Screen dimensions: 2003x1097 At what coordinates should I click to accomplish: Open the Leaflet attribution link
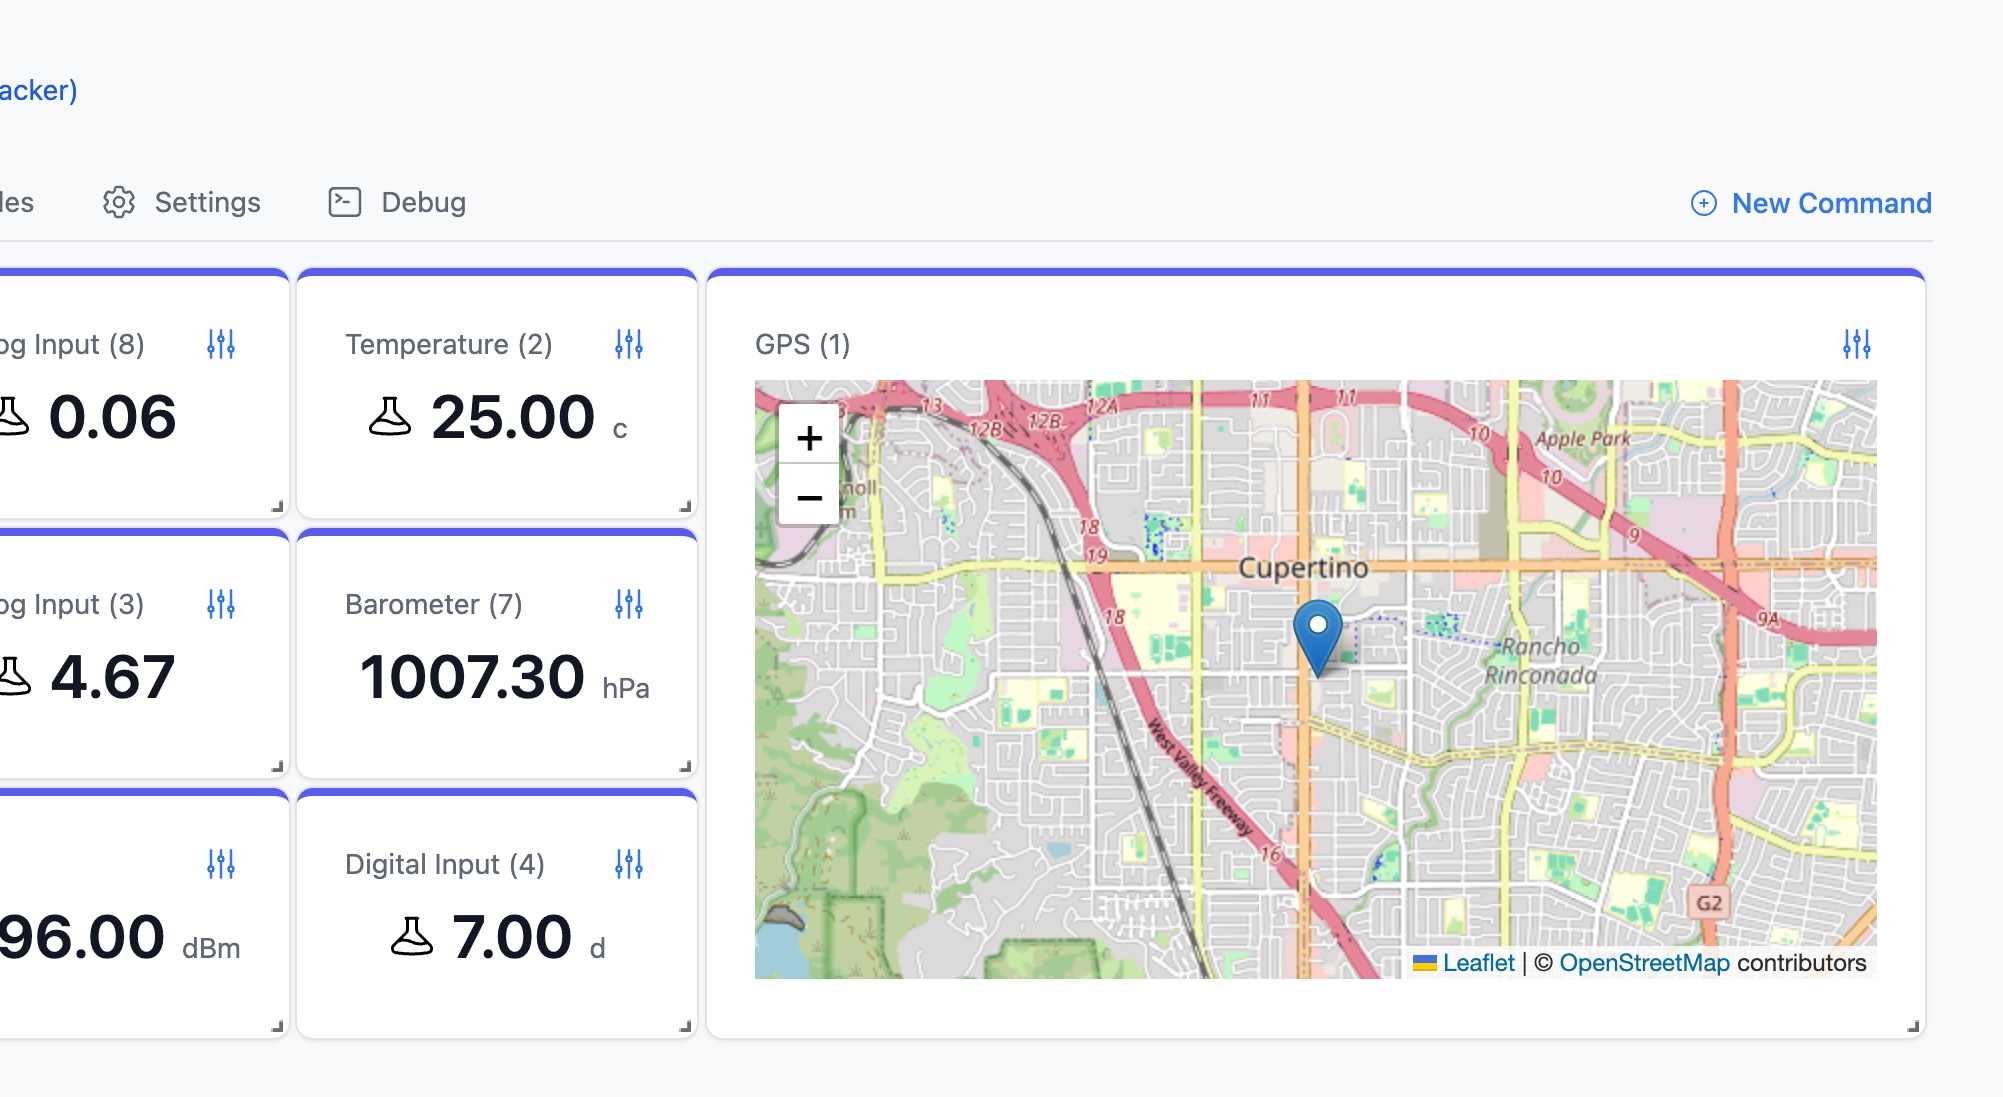point(1478,963)
